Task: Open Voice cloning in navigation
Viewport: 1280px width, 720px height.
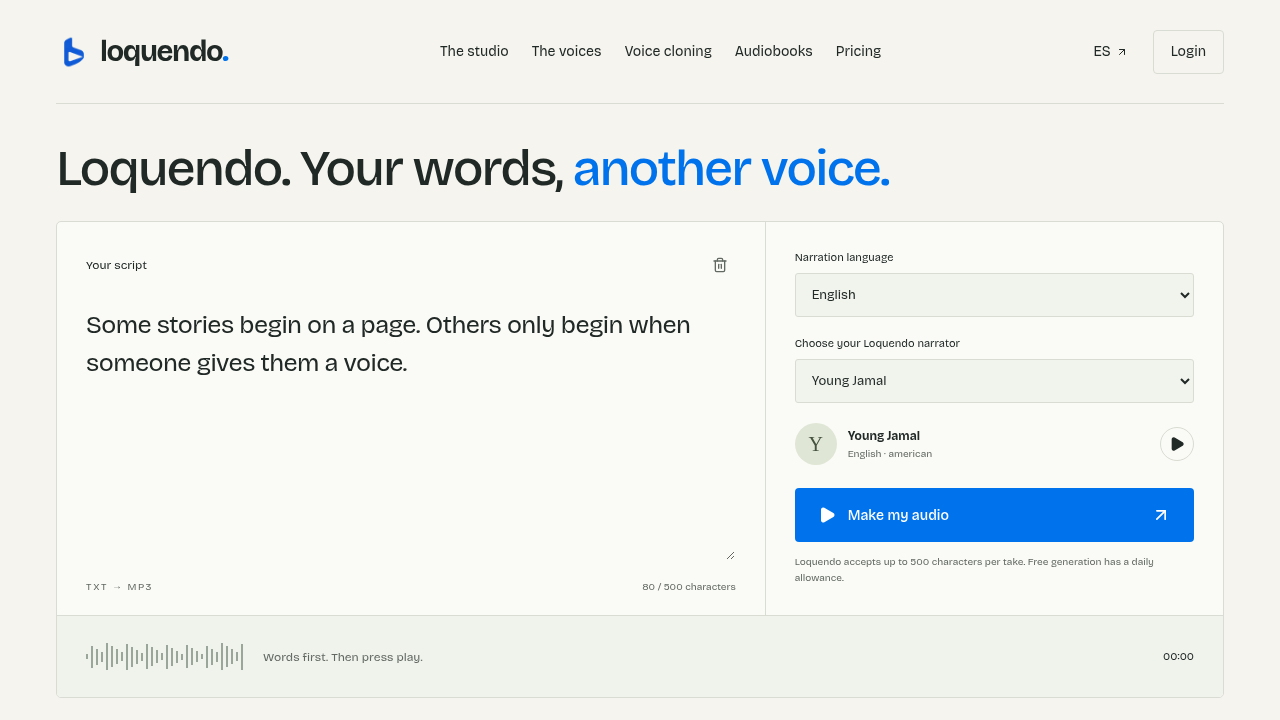Action: pyautogui.click(x=668, y=51)
